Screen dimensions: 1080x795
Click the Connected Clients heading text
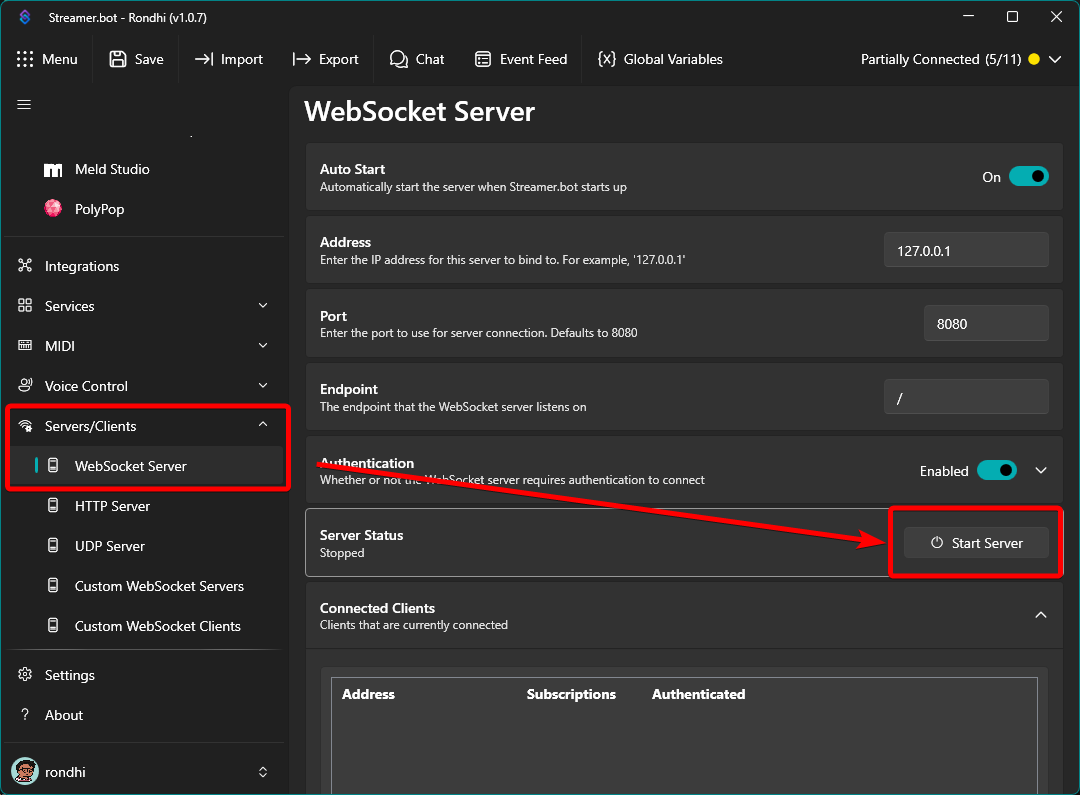coord(377,608)
